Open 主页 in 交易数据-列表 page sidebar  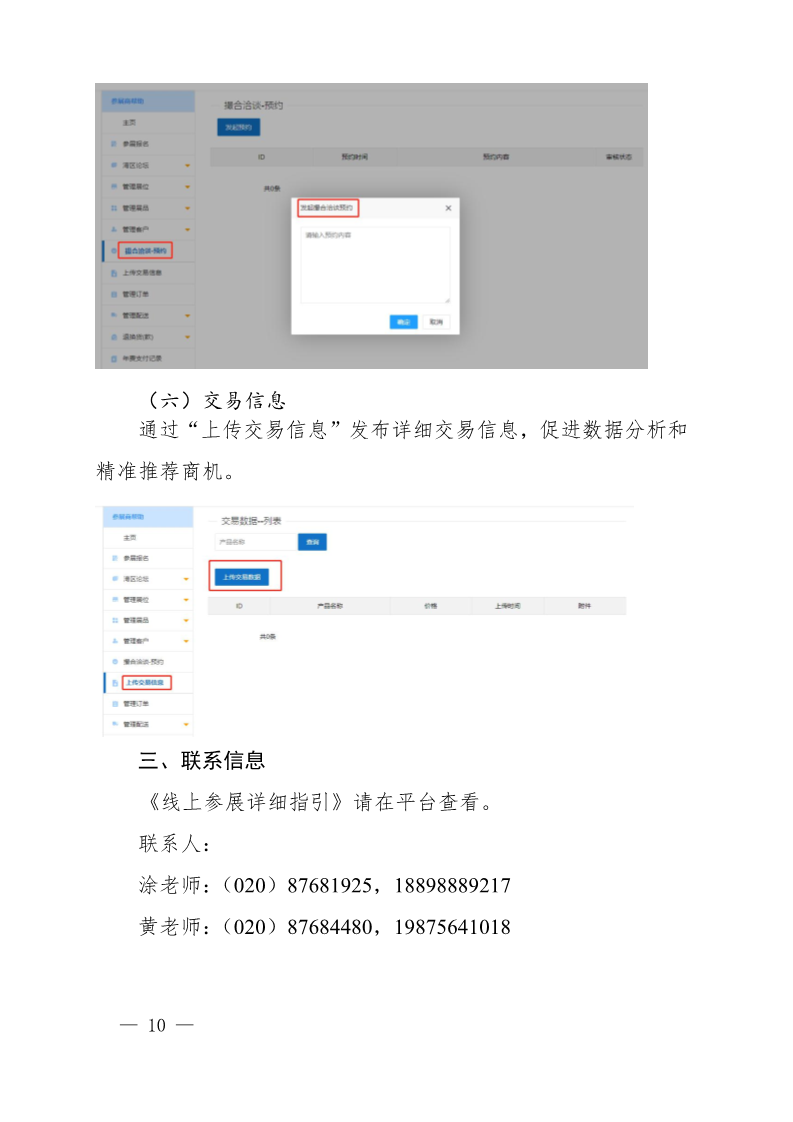coord(130,538)
